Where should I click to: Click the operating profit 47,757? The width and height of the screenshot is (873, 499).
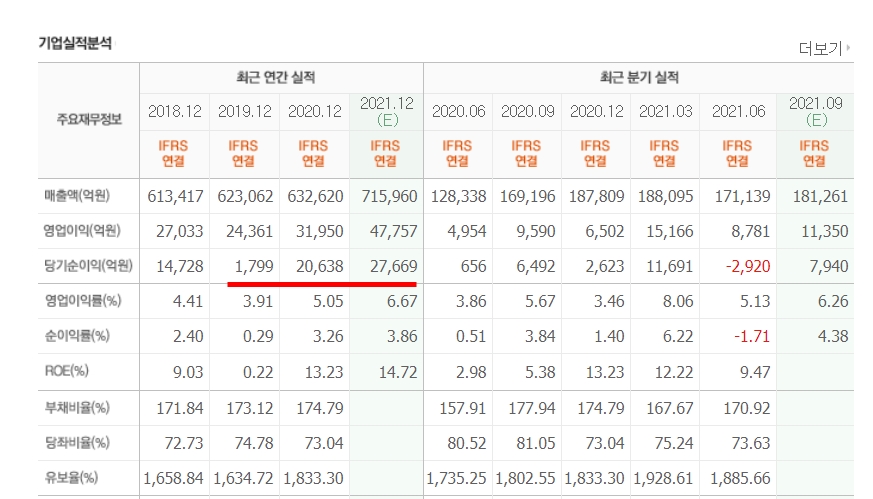pyautogui.click(x=394, y=232)
